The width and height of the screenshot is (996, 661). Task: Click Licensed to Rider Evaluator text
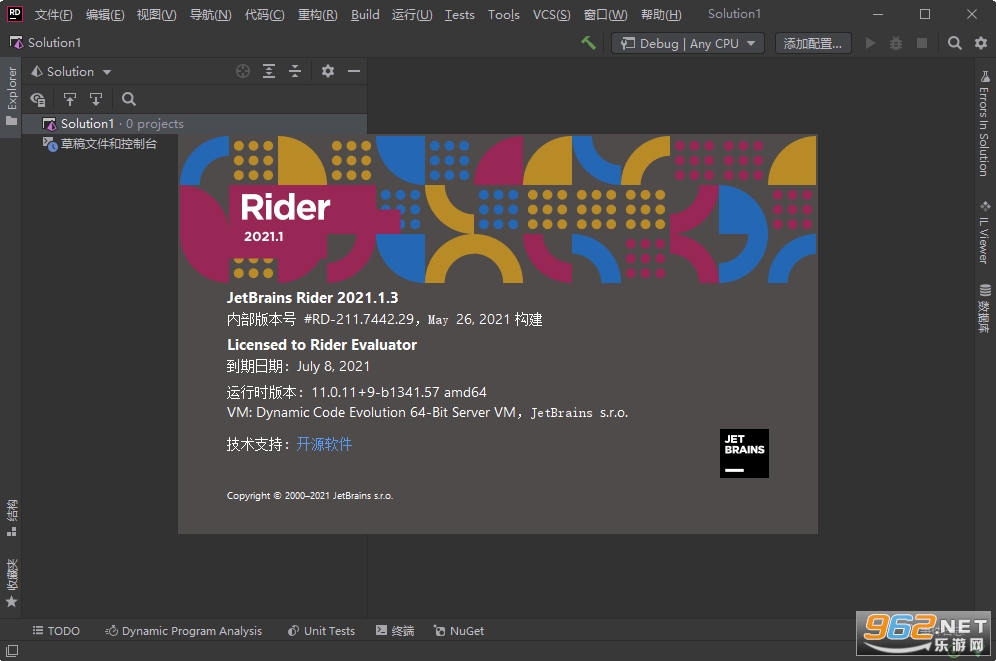(322, 345)
